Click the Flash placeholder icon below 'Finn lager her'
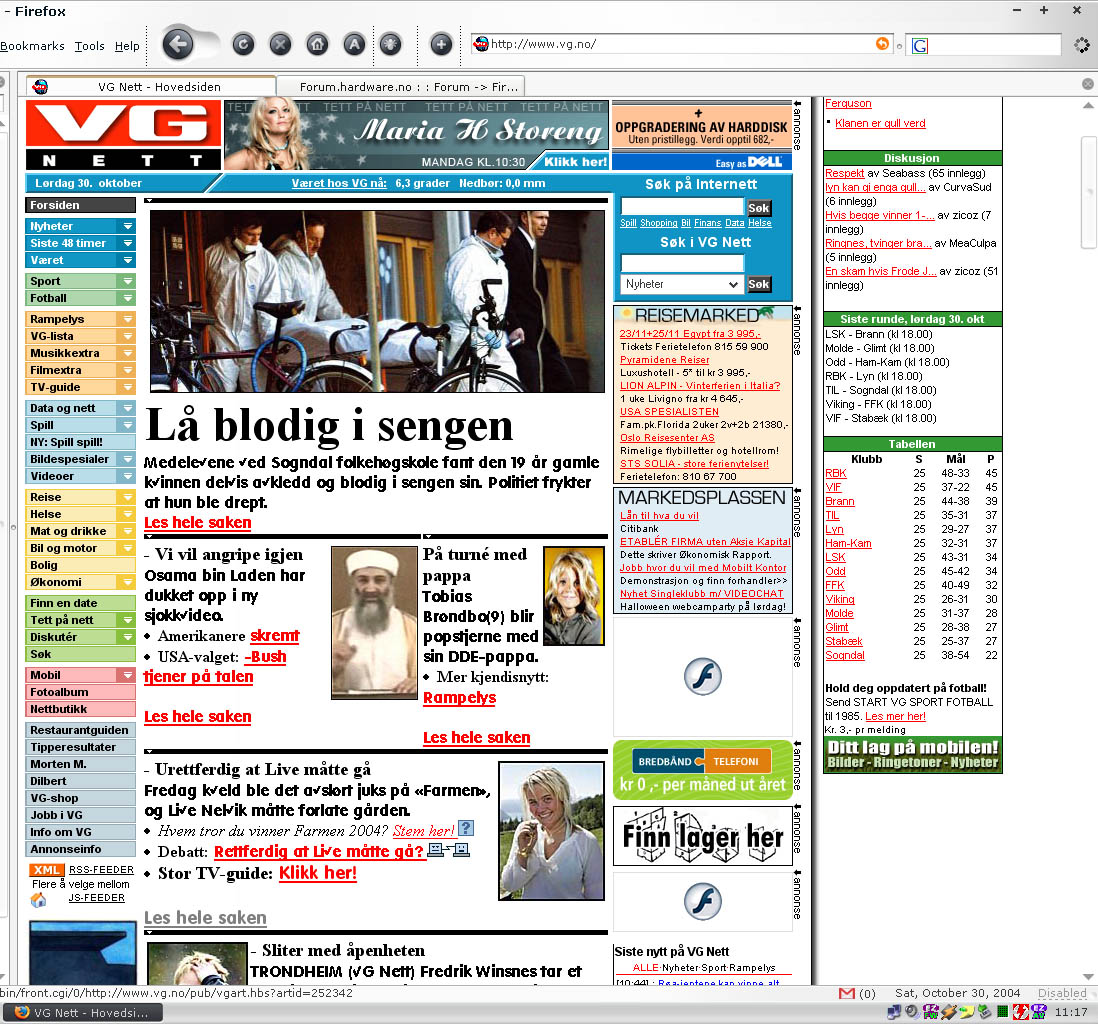 [702, 901]
